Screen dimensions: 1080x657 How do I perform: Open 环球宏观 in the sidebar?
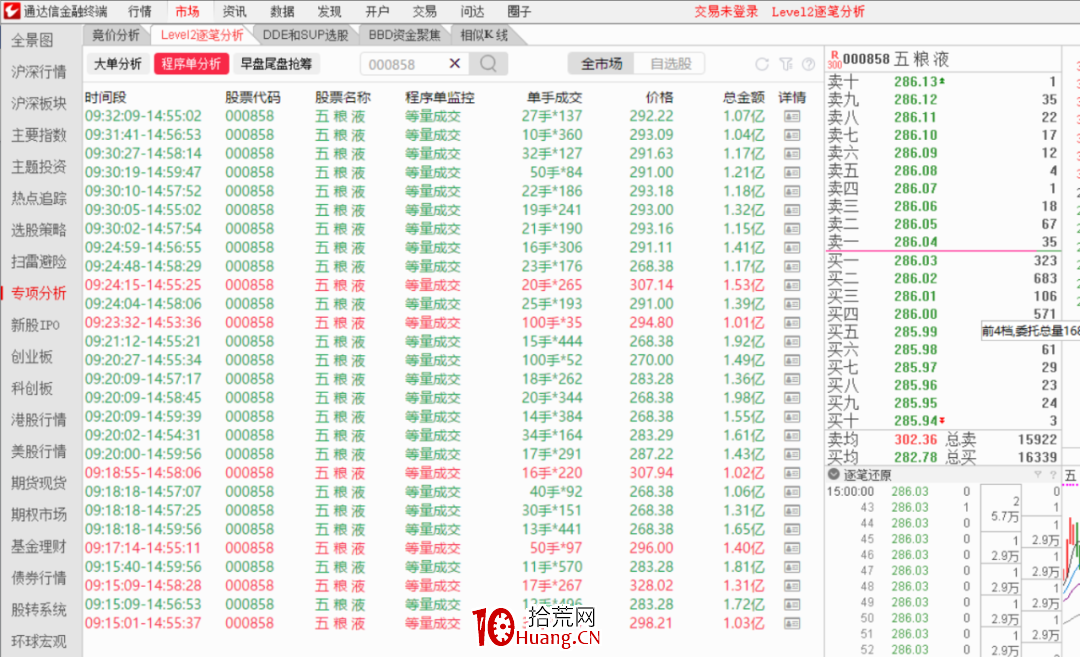coord(39,641)
